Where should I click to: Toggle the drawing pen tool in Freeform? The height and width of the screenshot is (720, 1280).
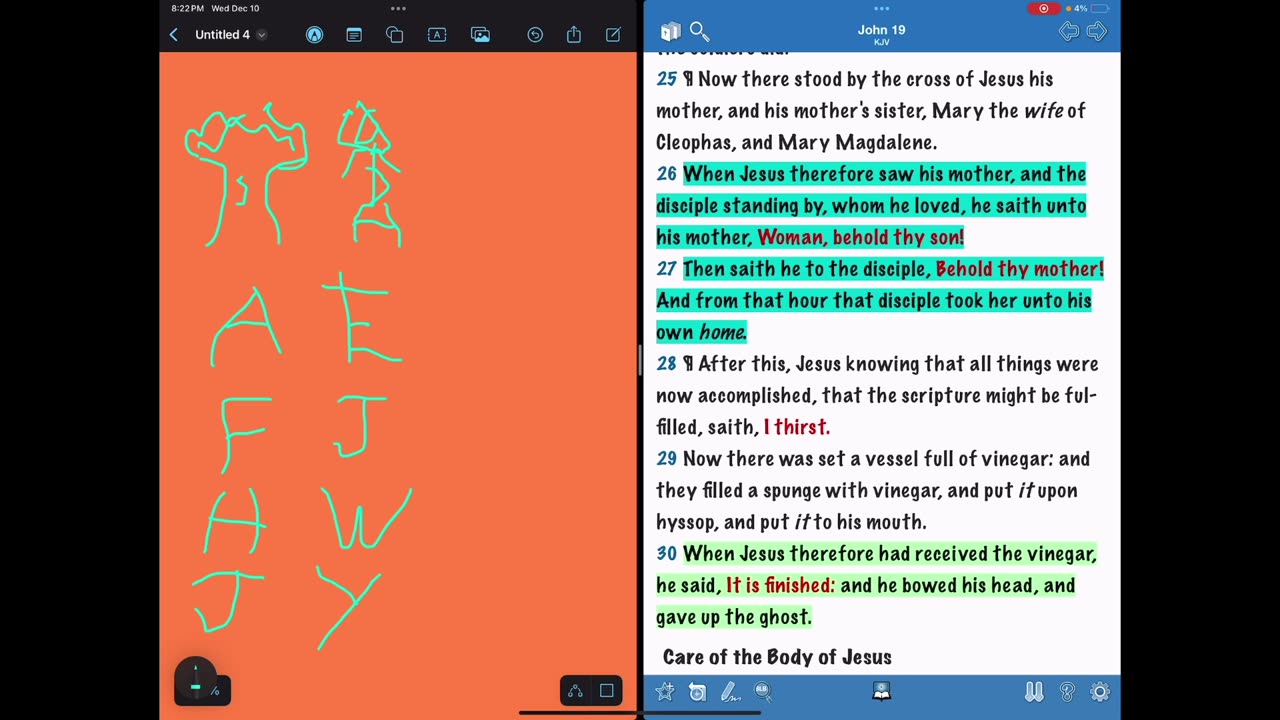pyautogui.click(x=314, y=35)
